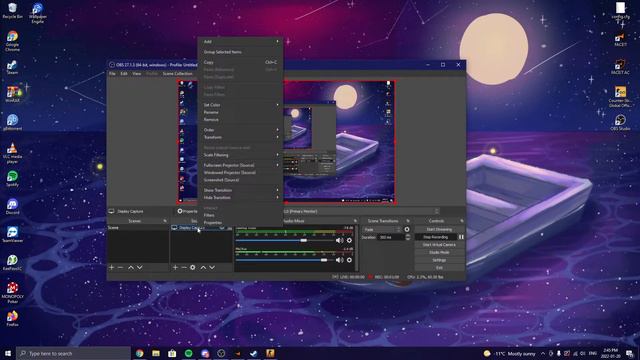Pop out the Scenes dock icon
Screen dimensions: 640x360
[165, 221]
